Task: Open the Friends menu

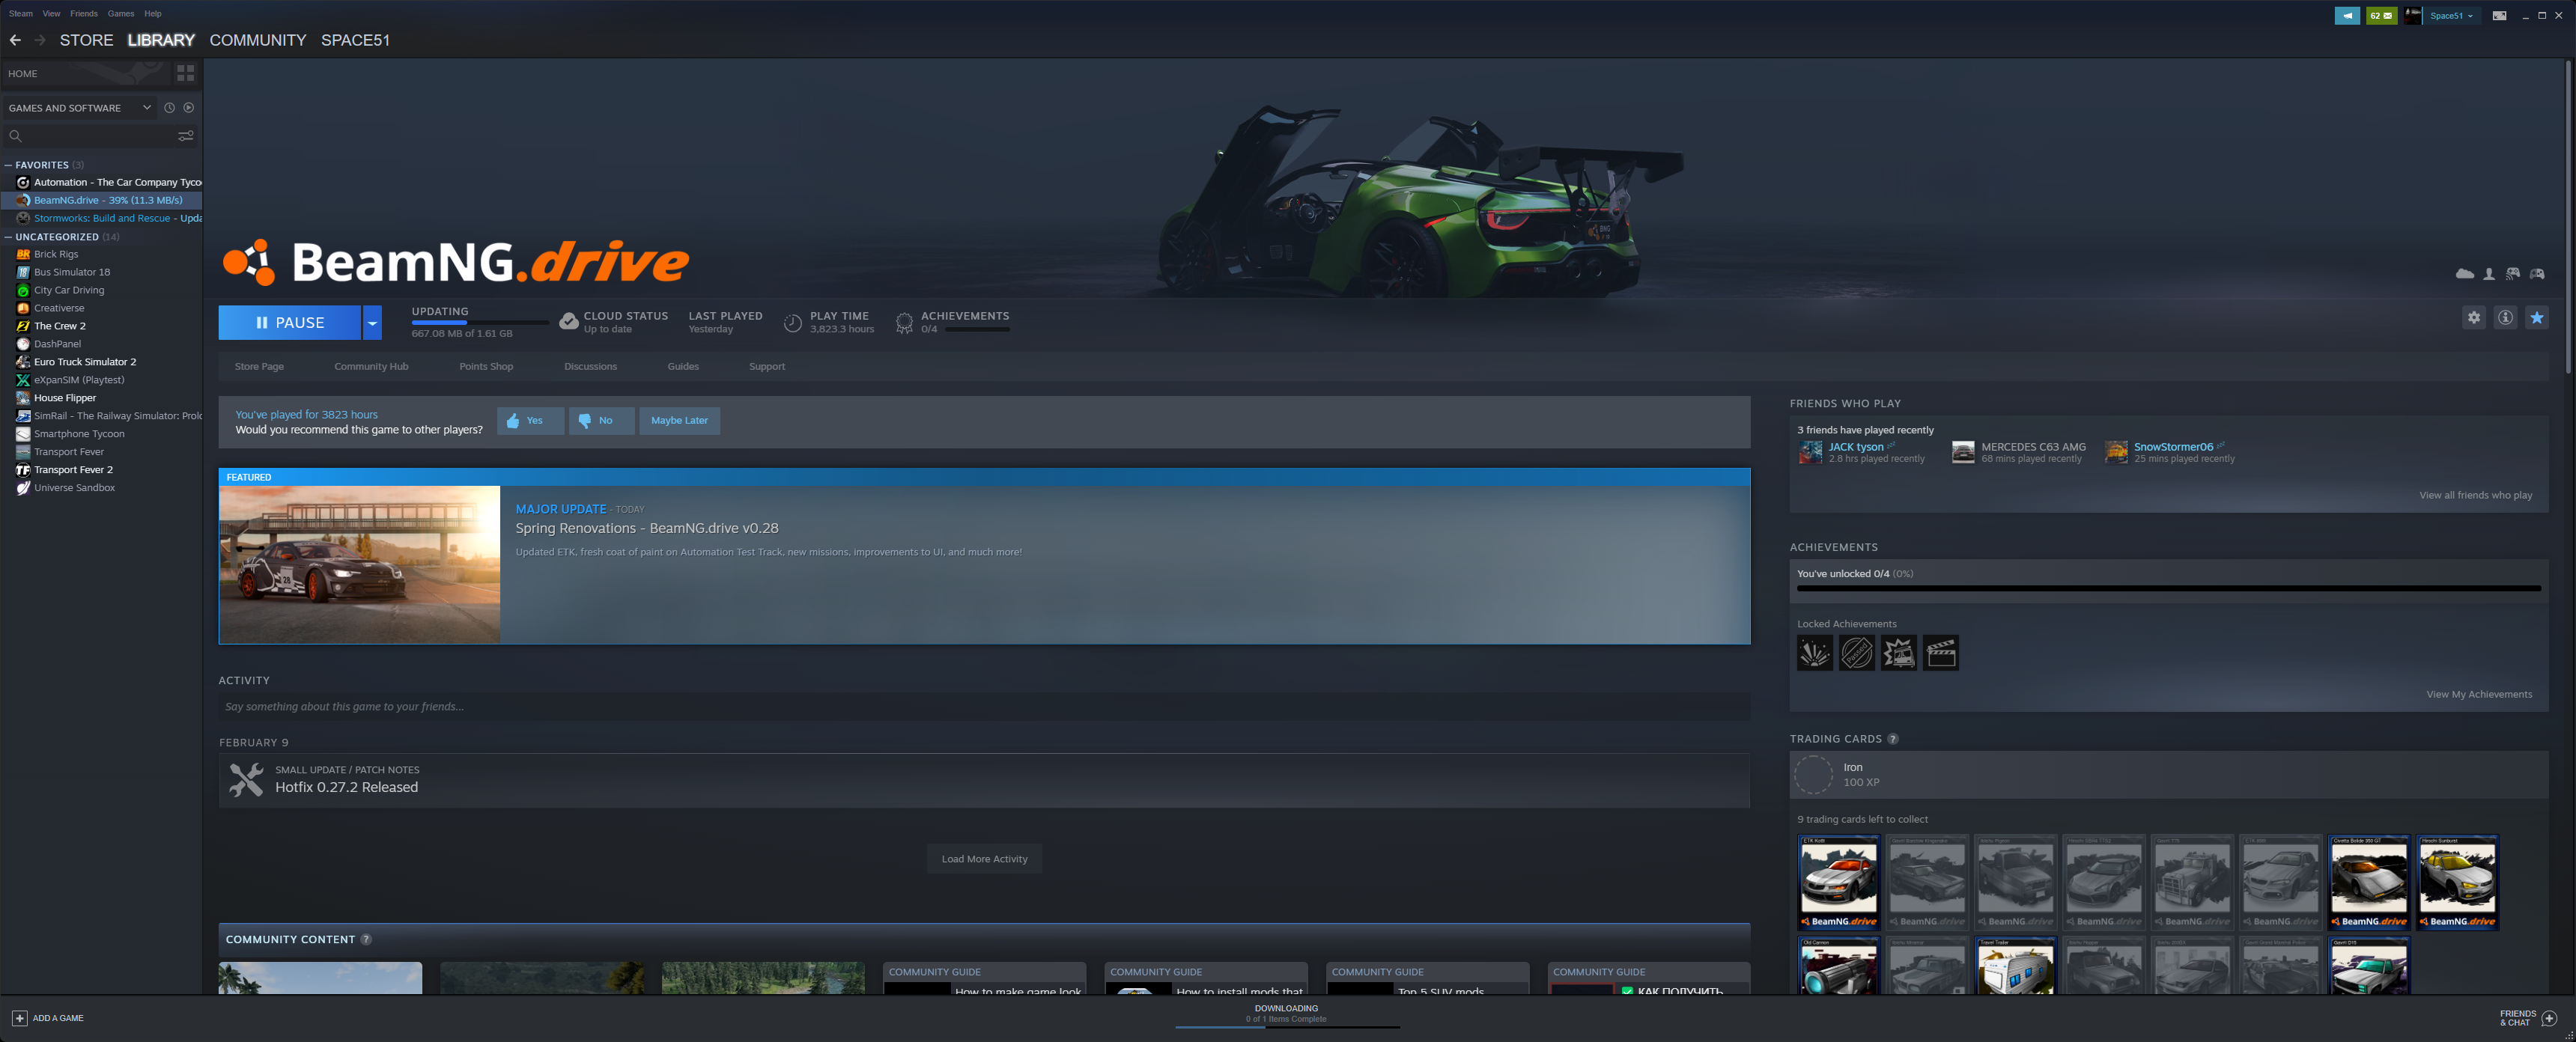Action: pyautogui.click(x=84, y=13)
